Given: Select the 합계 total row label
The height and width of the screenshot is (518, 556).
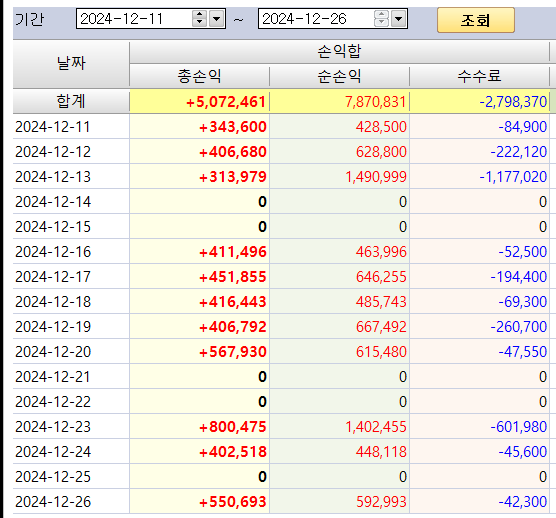Looking at the screenshot, I should [x=71, y=101].
